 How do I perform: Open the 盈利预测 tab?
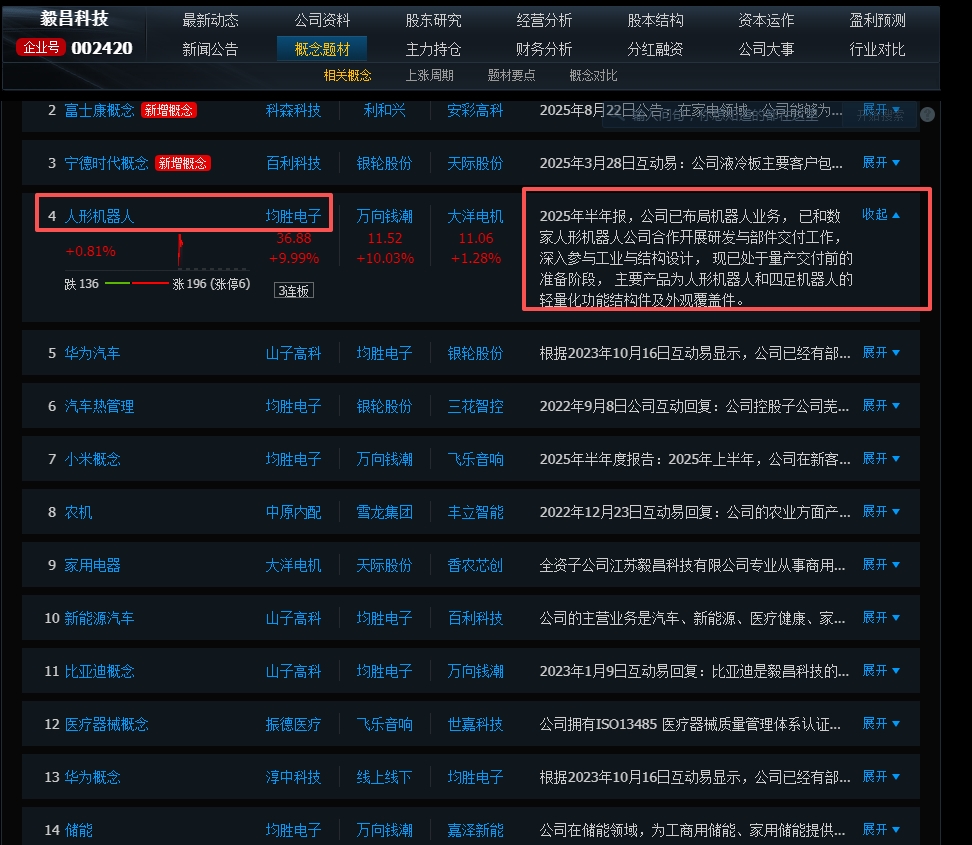coord(877,20)
